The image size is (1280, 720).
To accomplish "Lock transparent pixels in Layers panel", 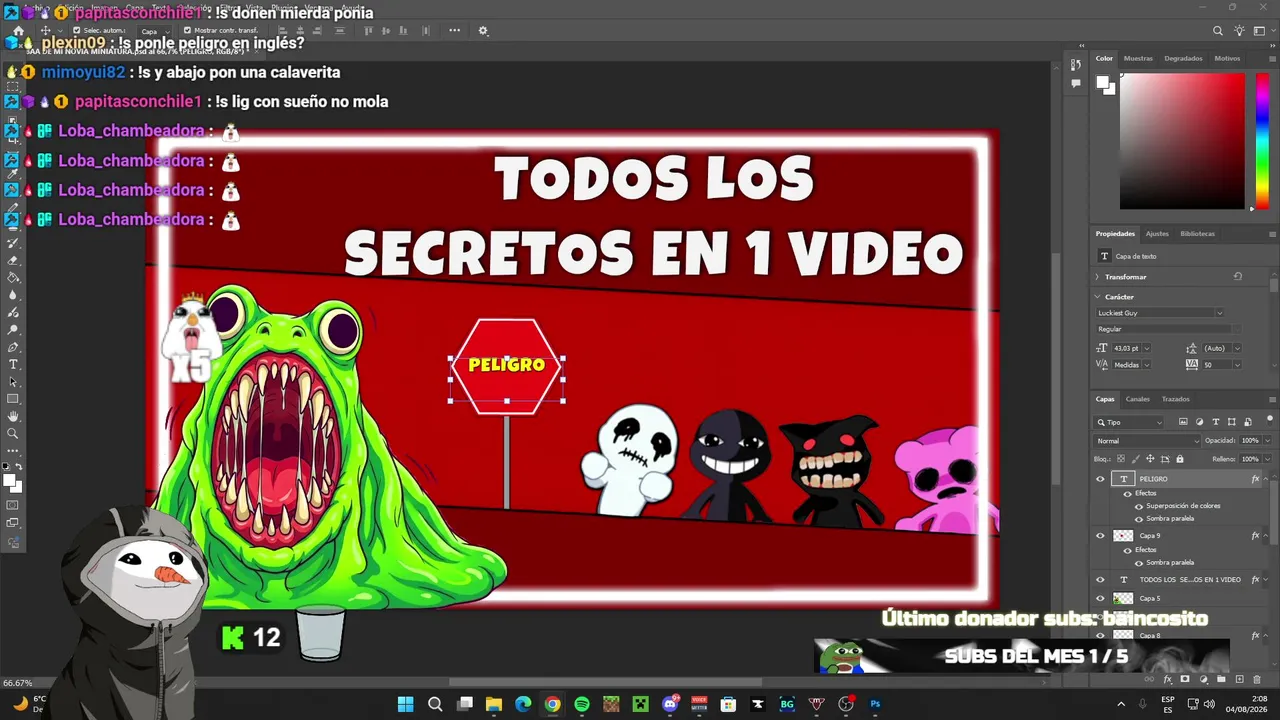I will pyautogui.click(x=1120, y=459).
